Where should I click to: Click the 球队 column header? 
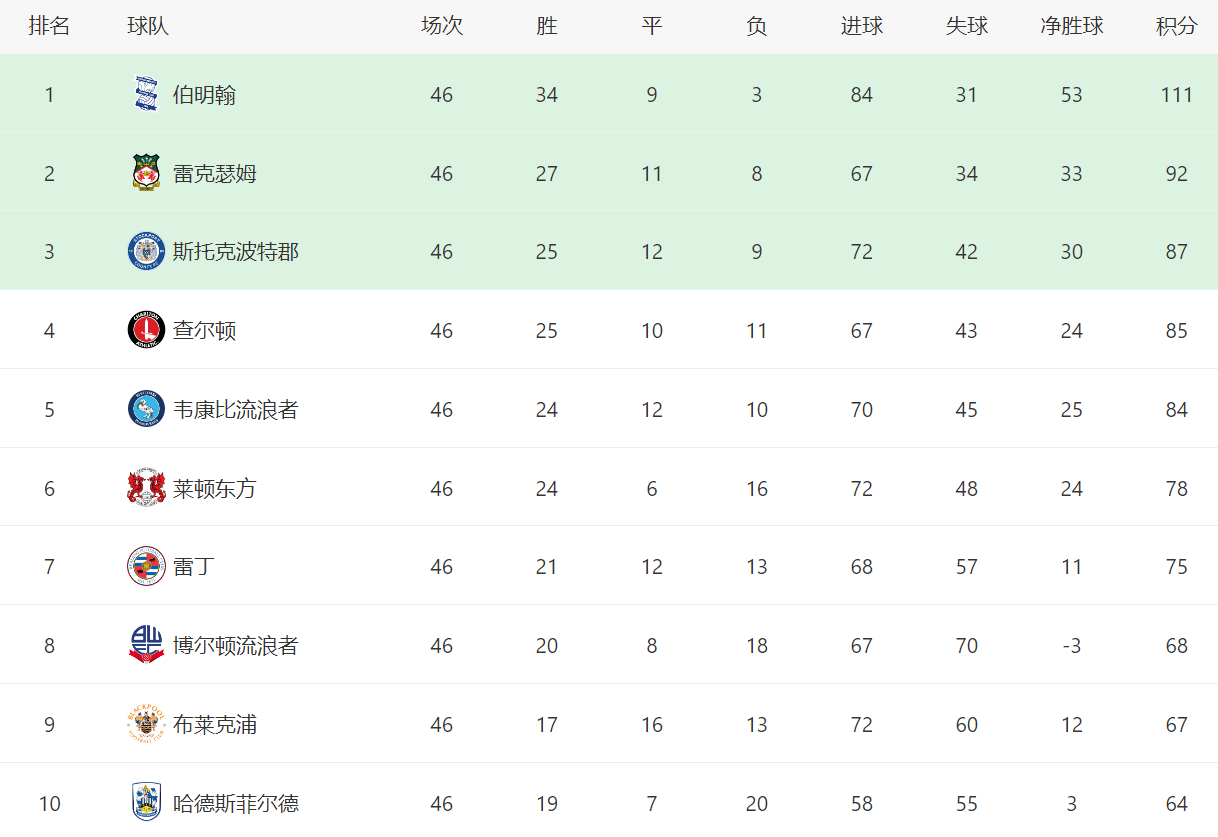coord(148,27)
